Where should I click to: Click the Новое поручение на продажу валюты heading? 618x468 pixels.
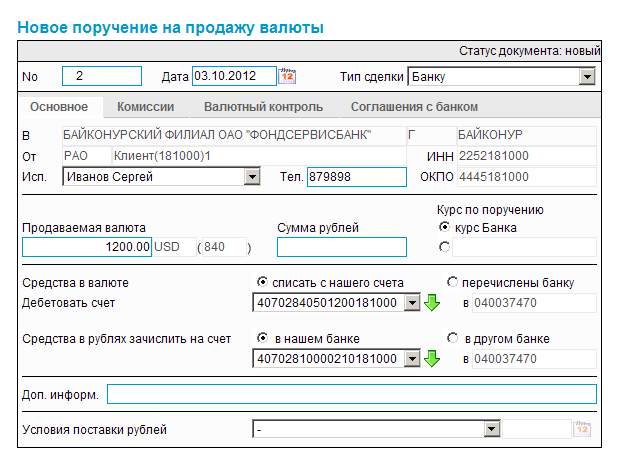[171, 28]
